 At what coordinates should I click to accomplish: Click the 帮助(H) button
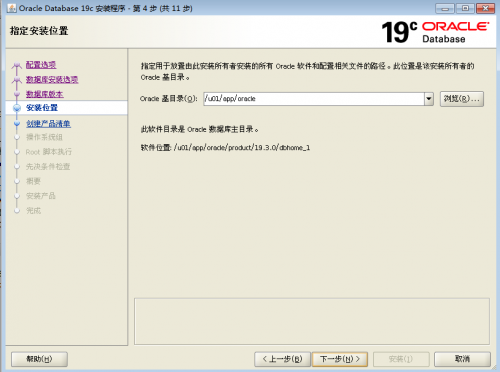coord(39,359)
